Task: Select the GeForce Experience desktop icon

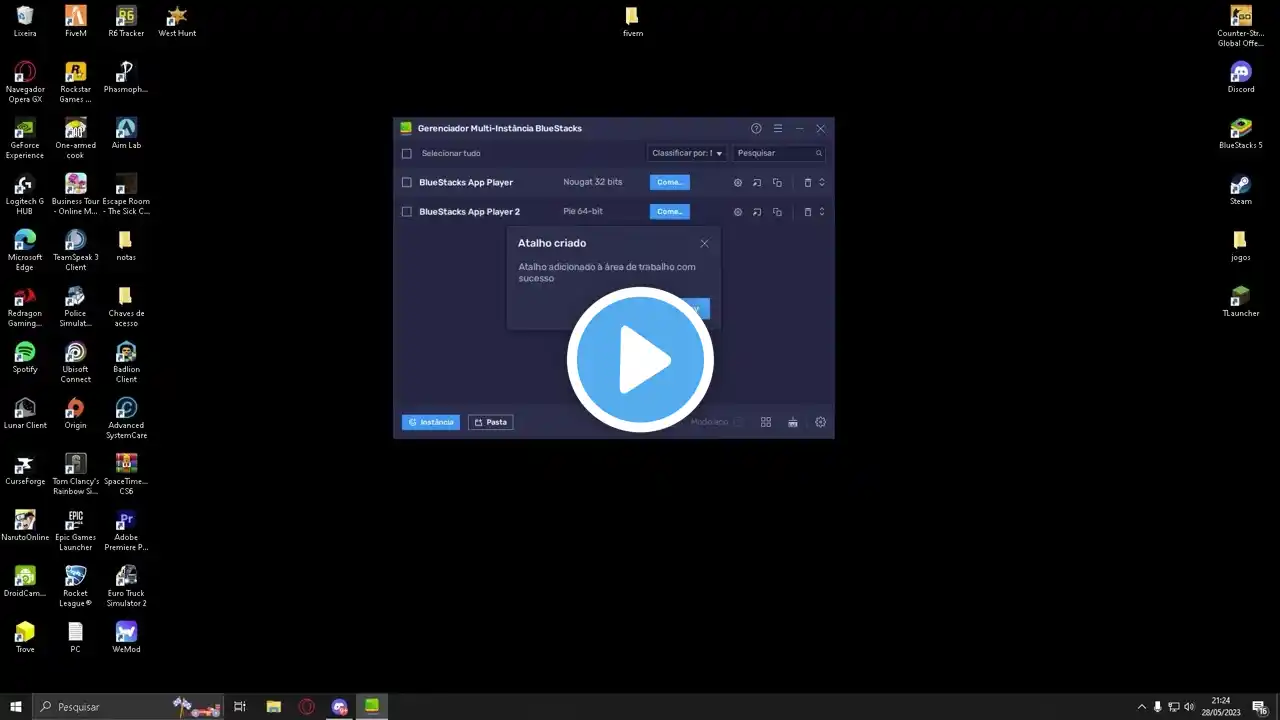Action: [x=25, y=138]
